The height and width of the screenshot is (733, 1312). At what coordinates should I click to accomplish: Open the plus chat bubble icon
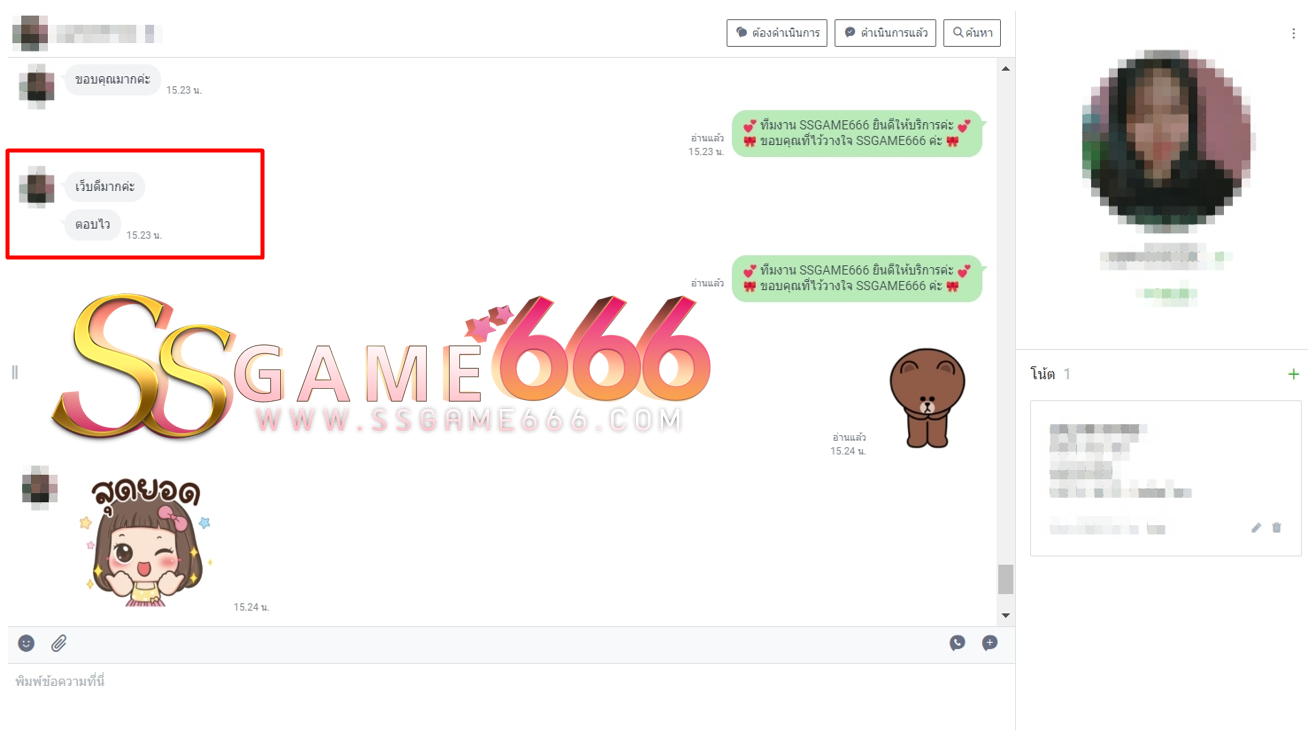pos(990,643)
